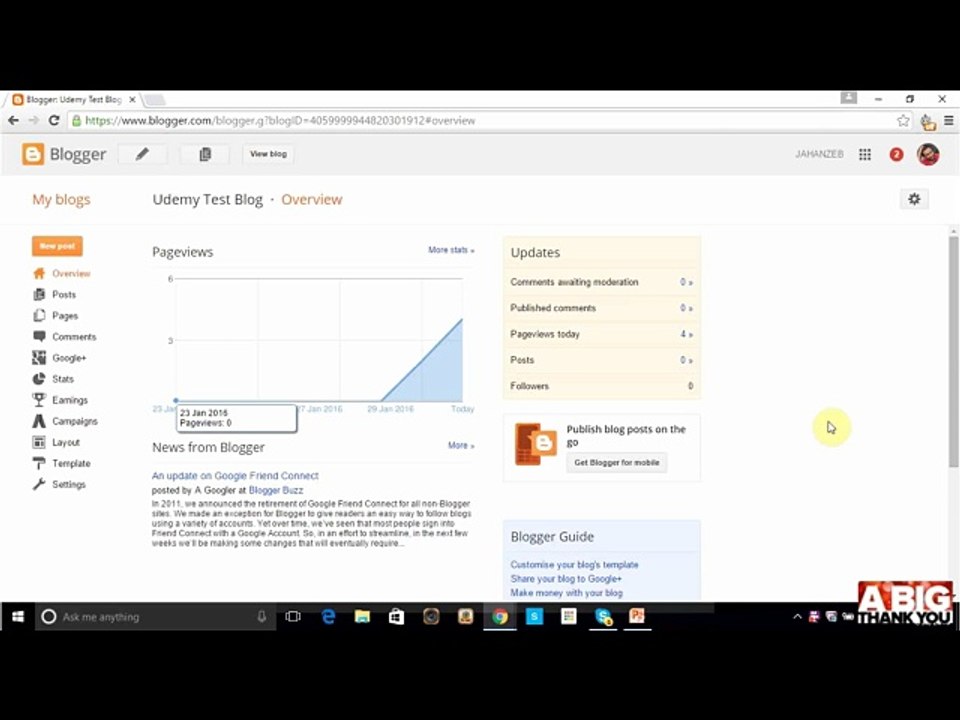
Task: Click the Overview home icon in sidebar
Action: coord(39,274)
